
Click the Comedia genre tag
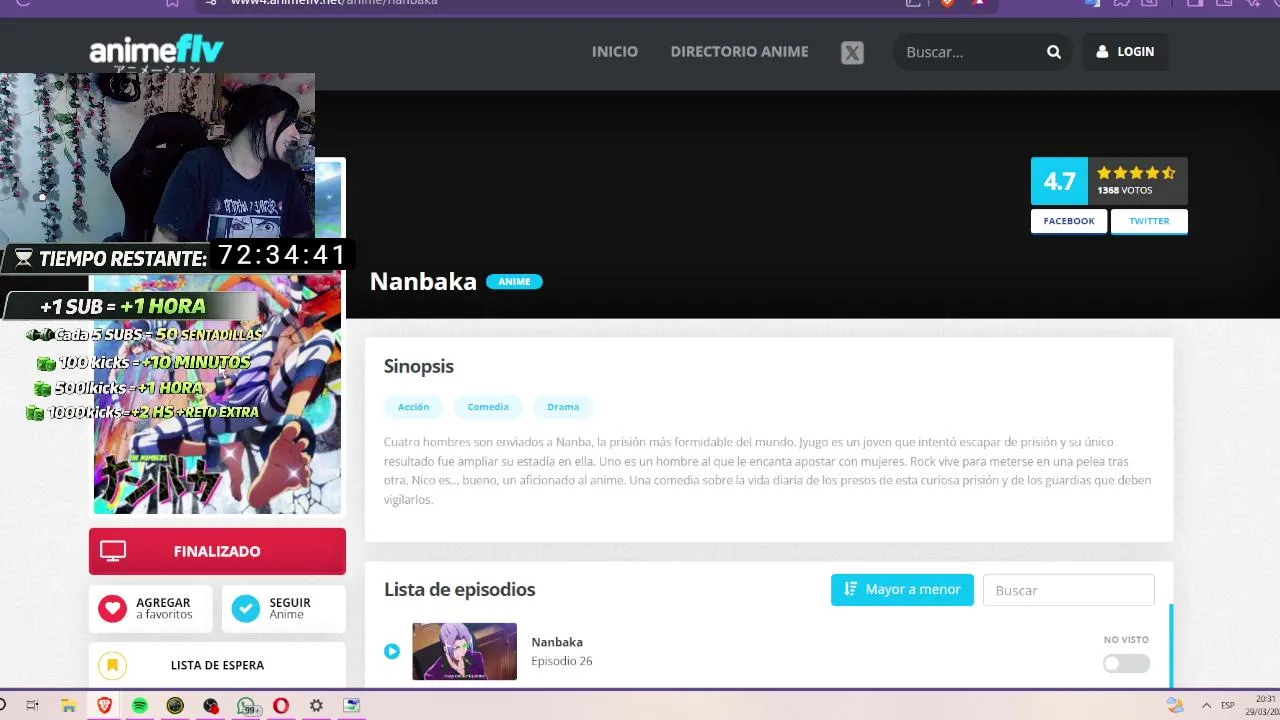click(x=488, y=407)
